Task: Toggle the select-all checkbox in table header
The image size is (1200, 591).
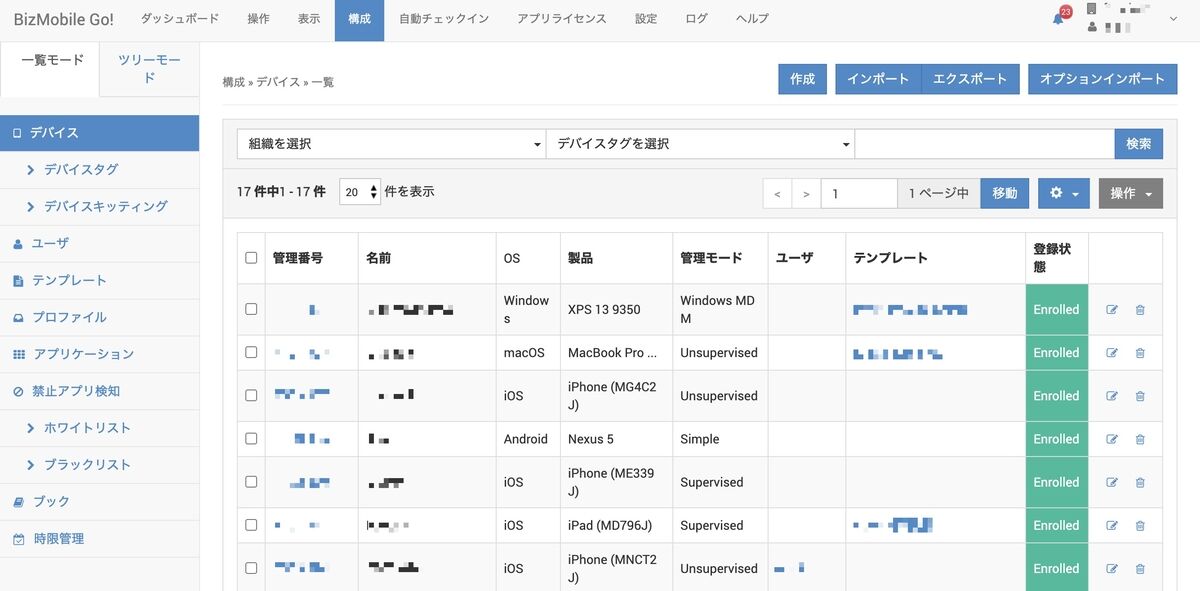Action: (251, 258)
